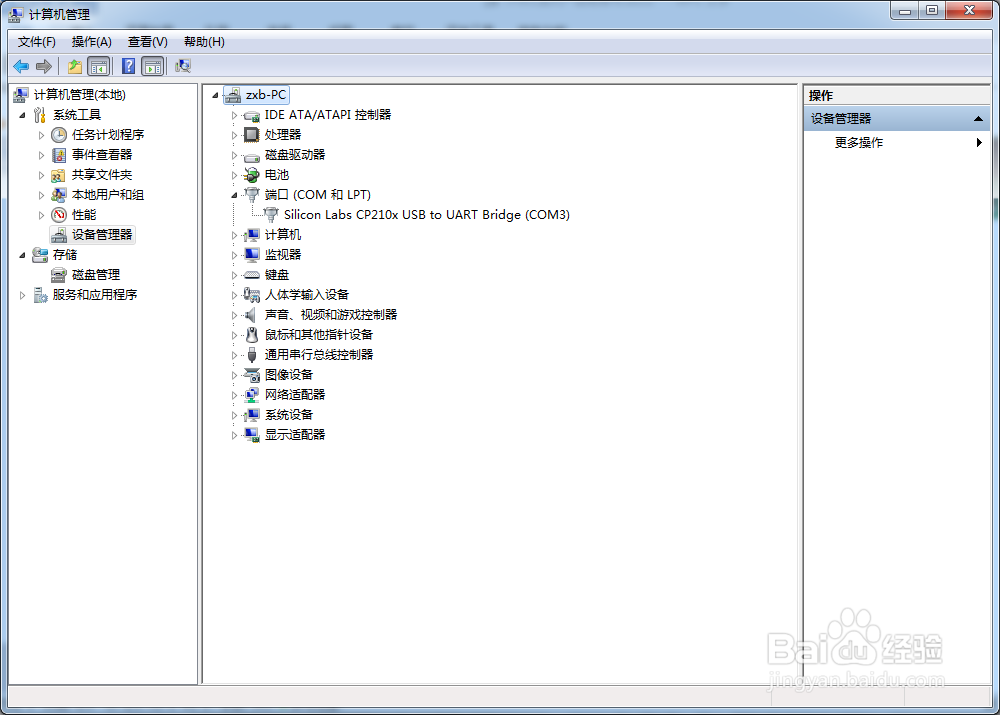Expand the 服务和应用程序 node arrow

pyautogui.click(x=22, y=295)
